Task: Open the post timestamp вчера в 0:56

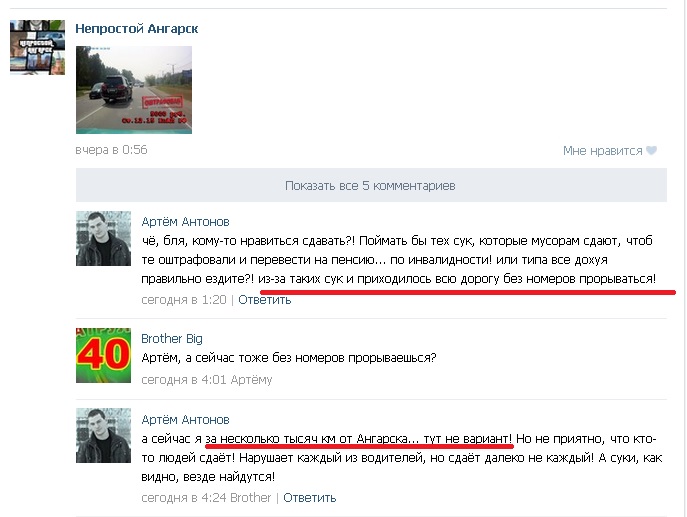Action: click(111, 150)
